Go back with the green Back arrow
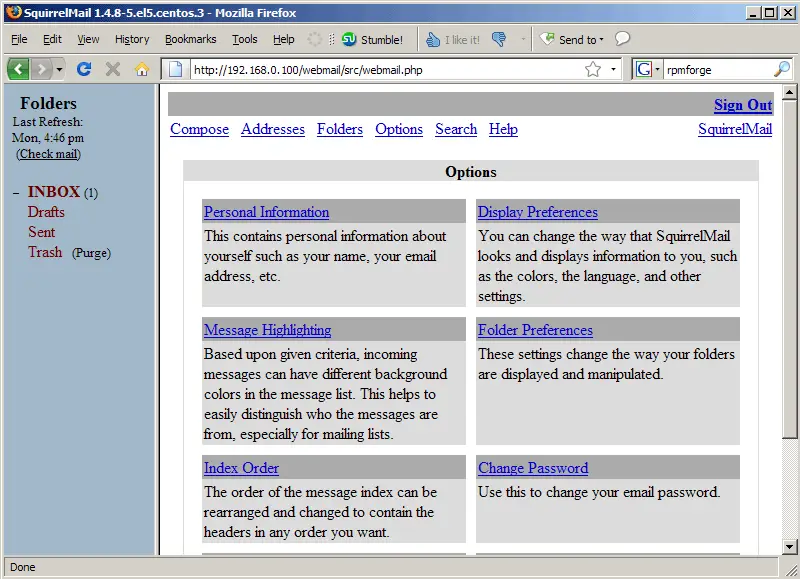The image size is (800, 579). 18,69
